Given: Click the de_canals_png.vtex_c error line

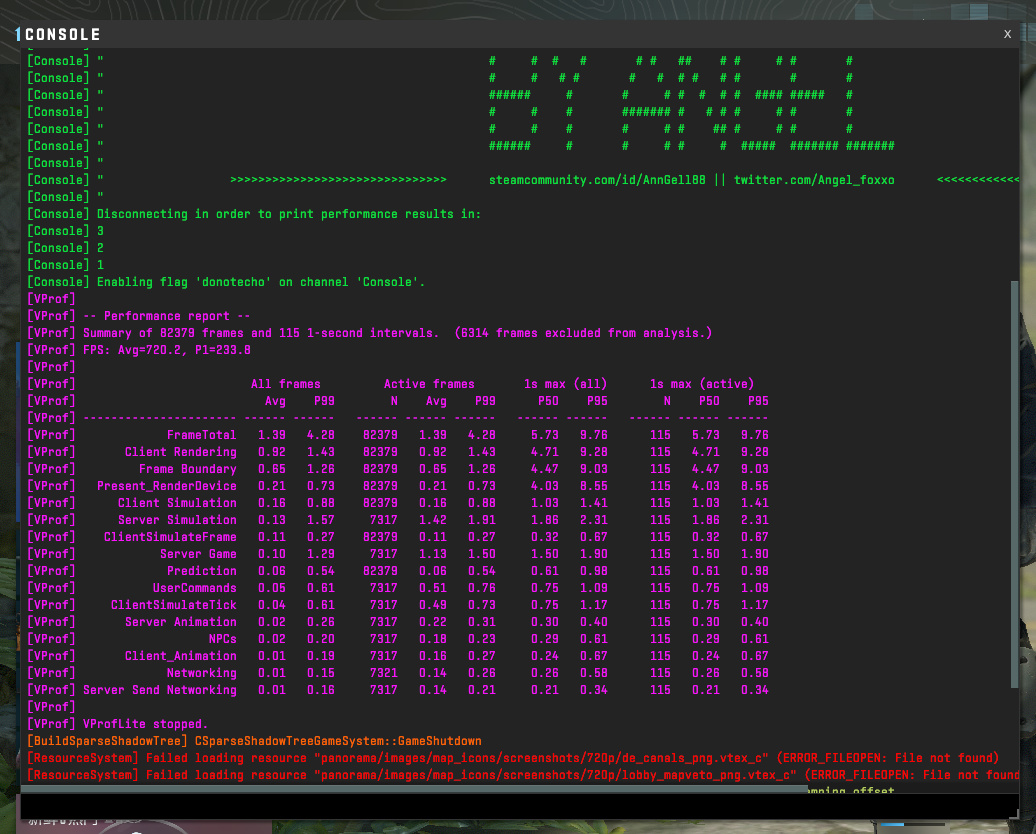Looking at the screenshot, I should pyautogui.click(x=513, y=758).
